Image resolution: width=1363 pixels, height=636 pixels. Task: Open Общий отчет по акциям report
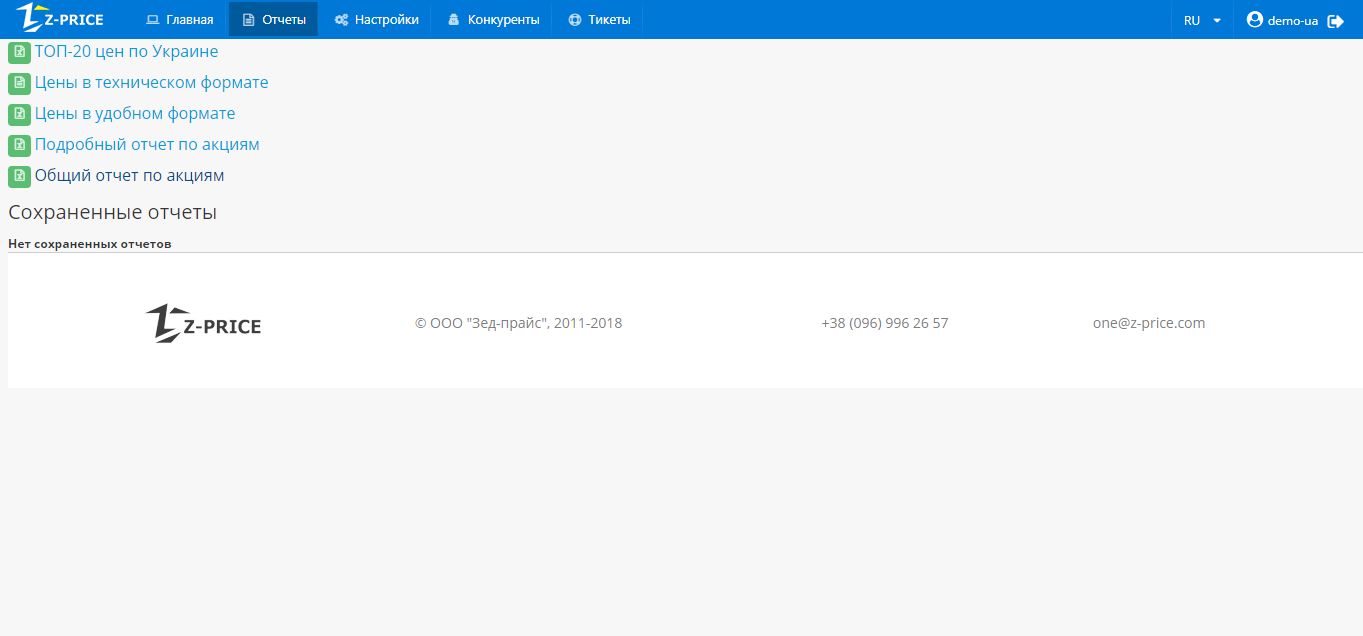[x=129, y=176]
